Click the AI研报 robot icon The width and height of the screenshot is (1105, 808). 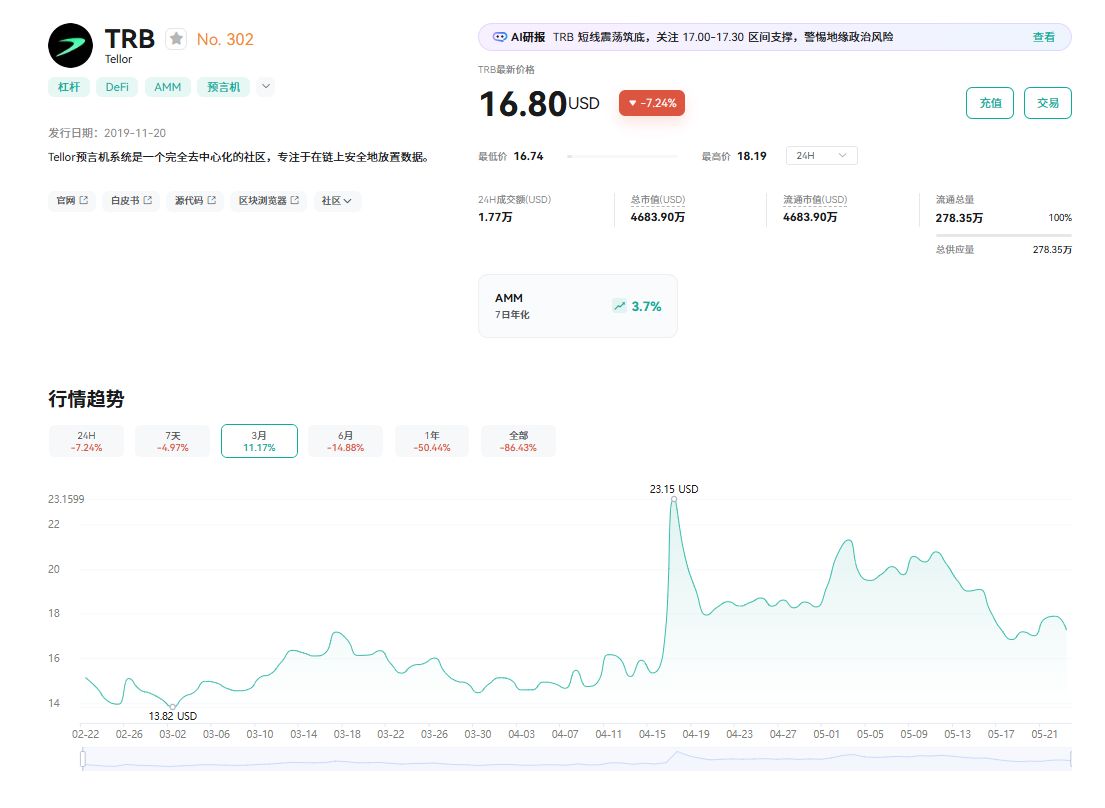click(x=500, y=37)
